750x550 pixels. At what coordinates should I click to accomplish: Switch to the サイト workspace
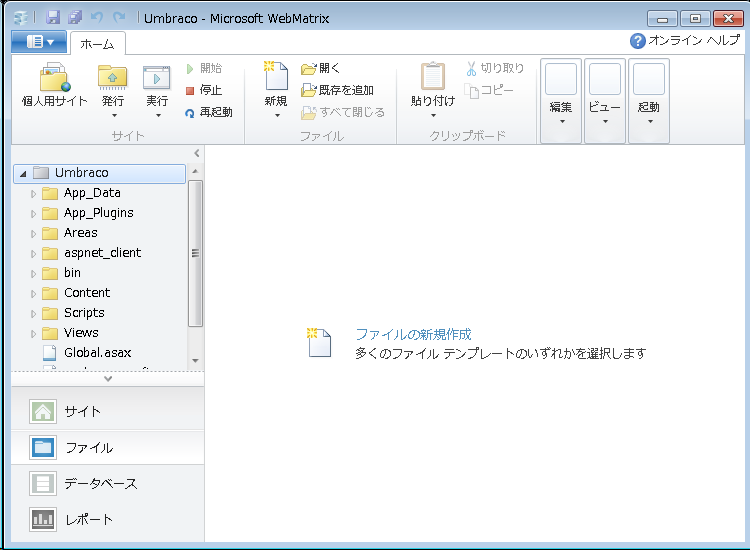[x=108, y=411]
